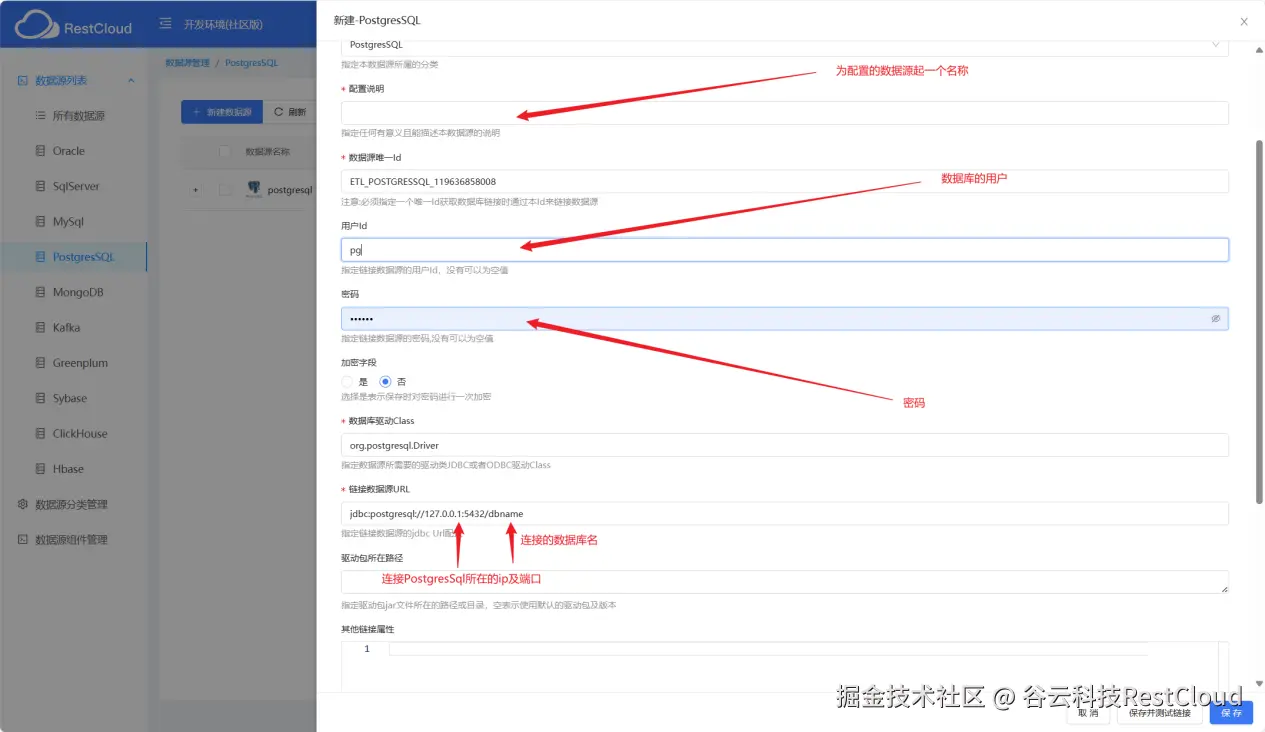
Task: Open MySql data sources
Action: click(68, 222)
